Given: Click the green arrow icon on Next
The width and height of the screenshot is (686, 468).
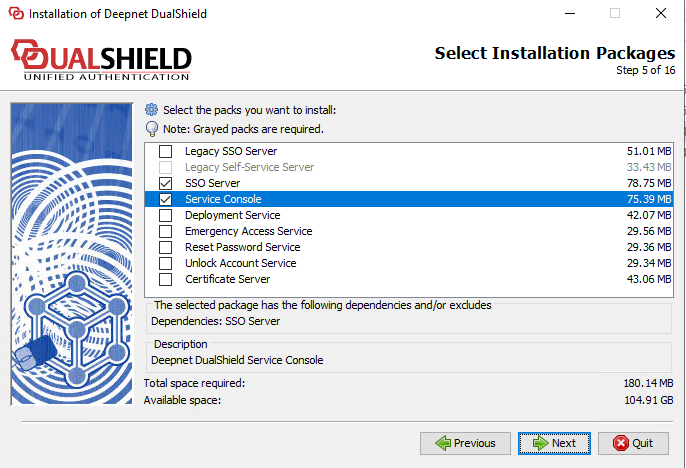Looking at the screenshot, I should point(539,443).
